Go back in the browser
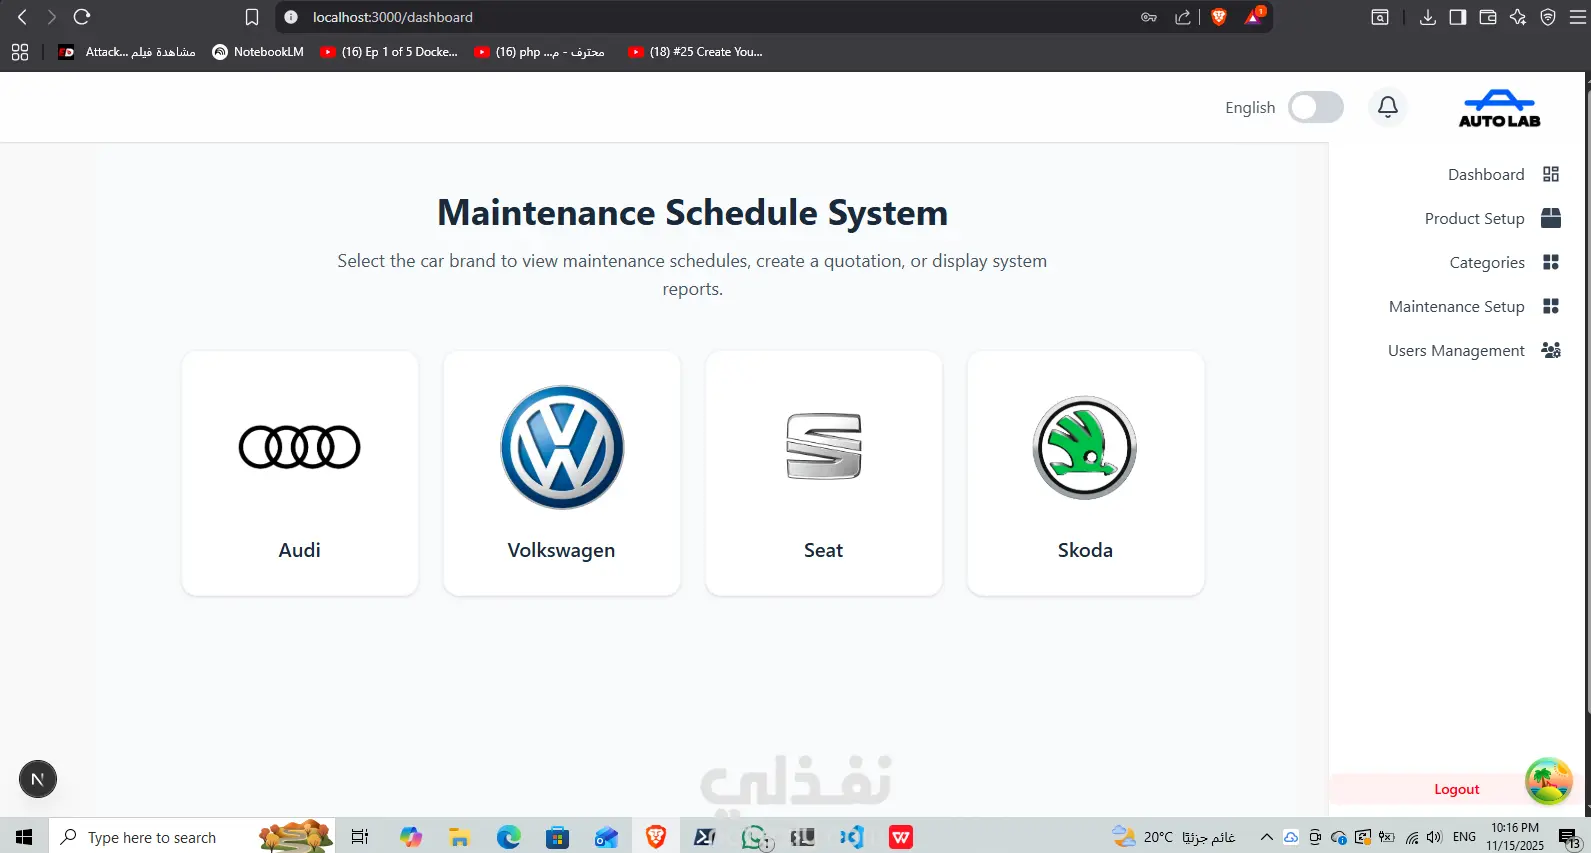 point(22,17)
